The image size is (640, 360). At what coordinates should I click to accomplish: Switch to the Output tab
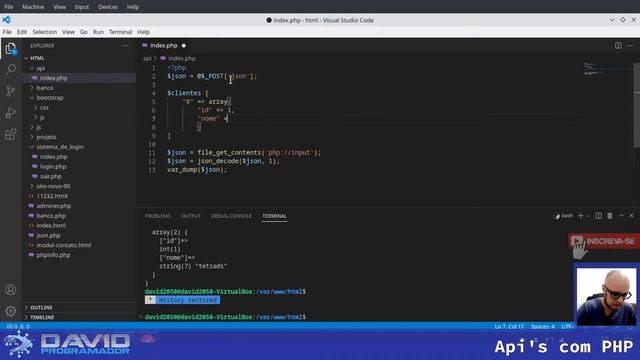pos(191,216)
